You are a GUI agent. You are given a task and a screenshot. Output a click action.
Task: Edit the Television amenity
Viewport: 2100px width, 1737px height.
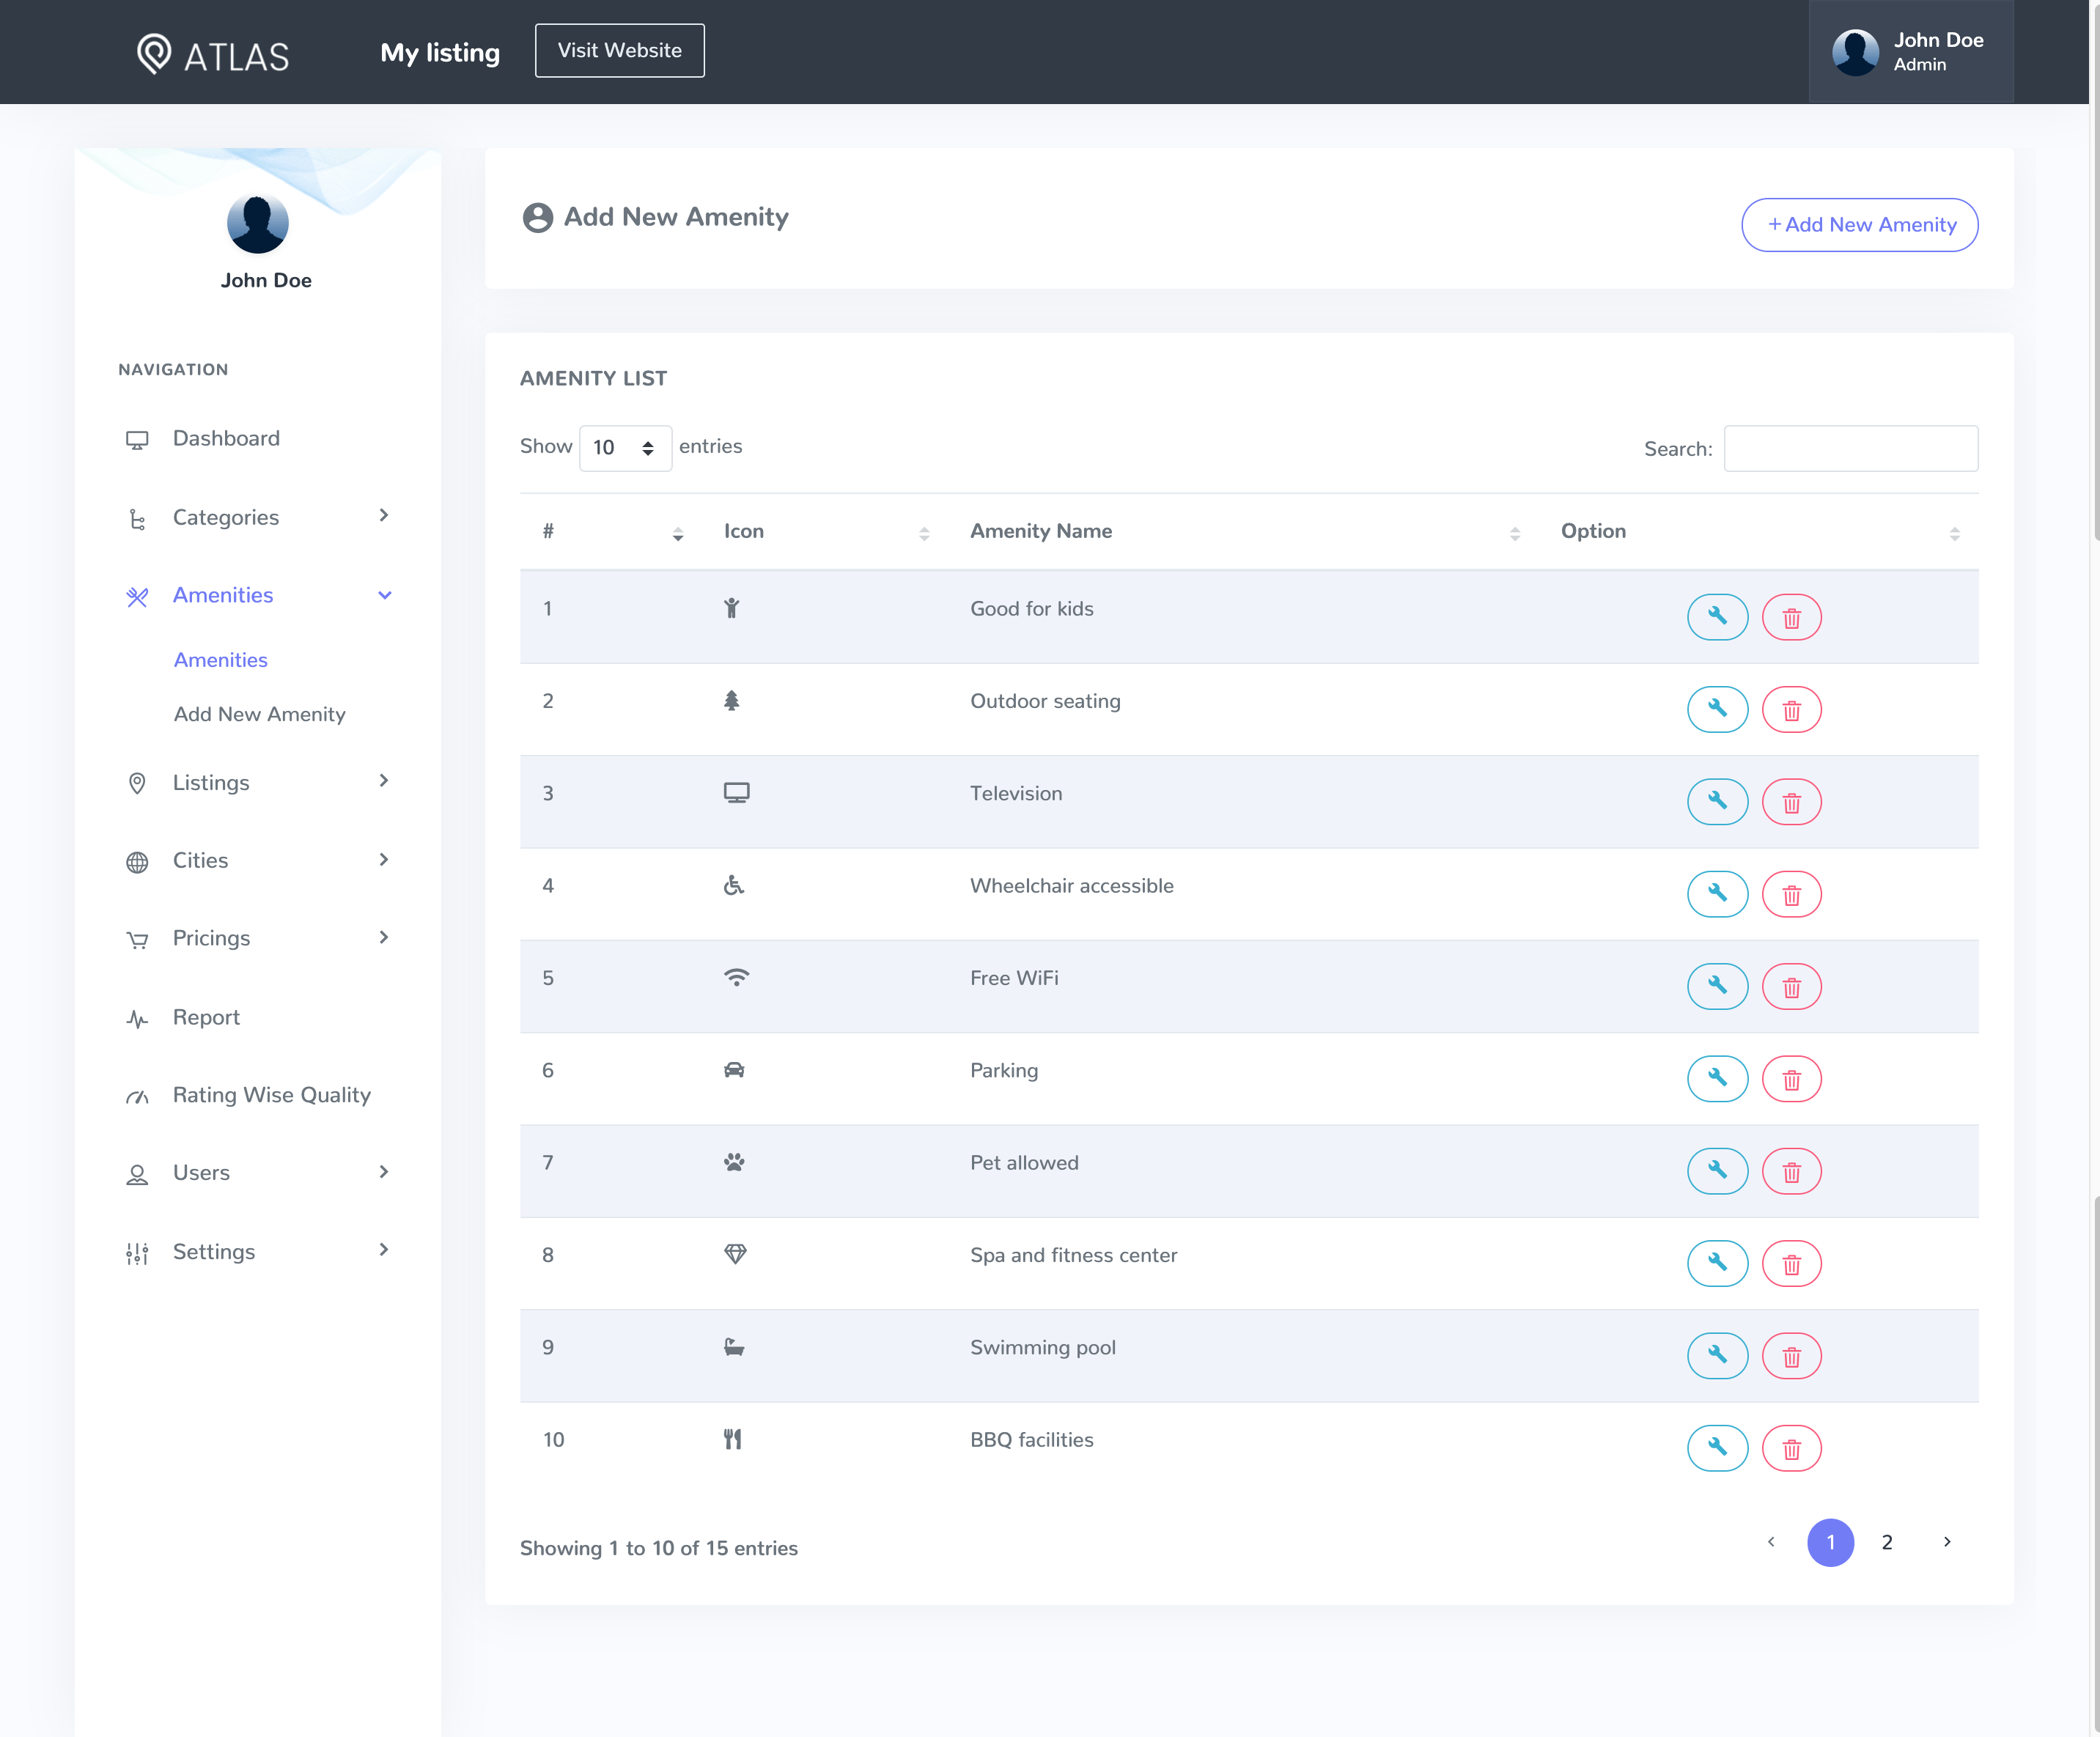coord(1717,802)
